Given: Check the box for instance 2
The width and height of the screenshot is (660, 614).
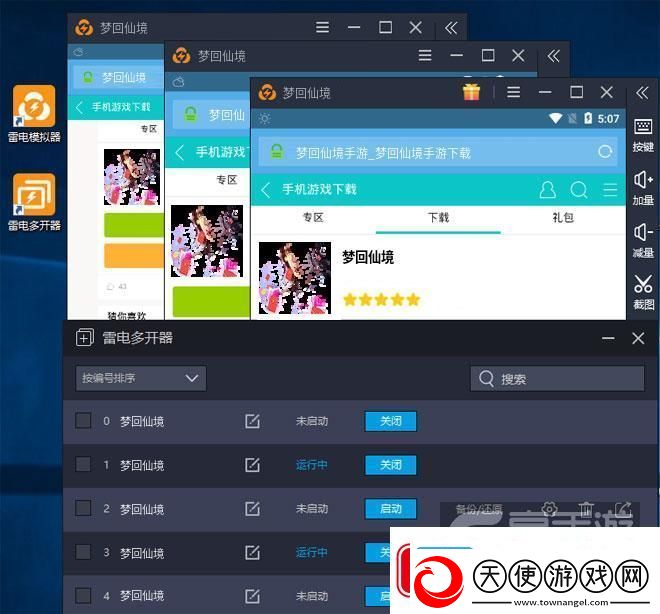Looking at the screenshot, I should click(x=83, y=508).
